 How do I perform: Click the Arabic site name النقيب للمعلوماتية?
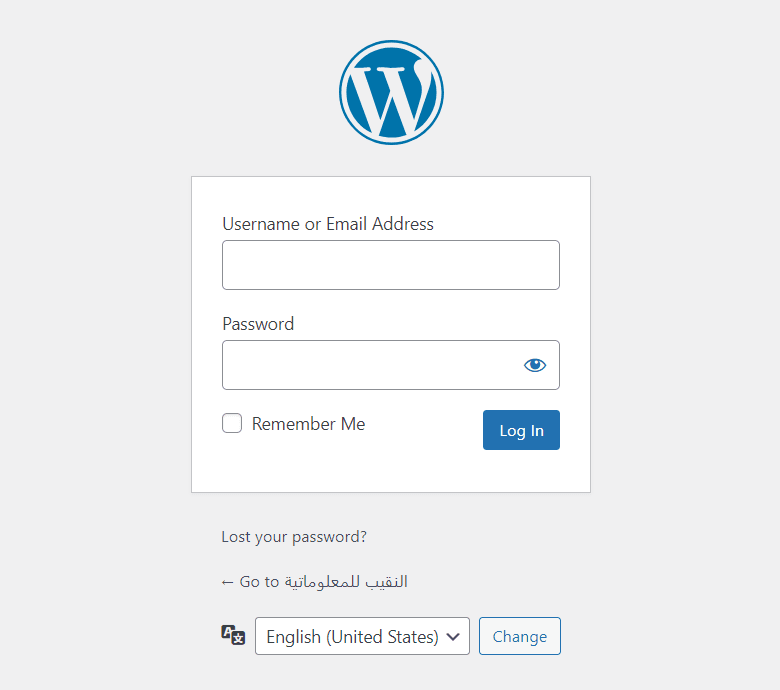(346, 582)
